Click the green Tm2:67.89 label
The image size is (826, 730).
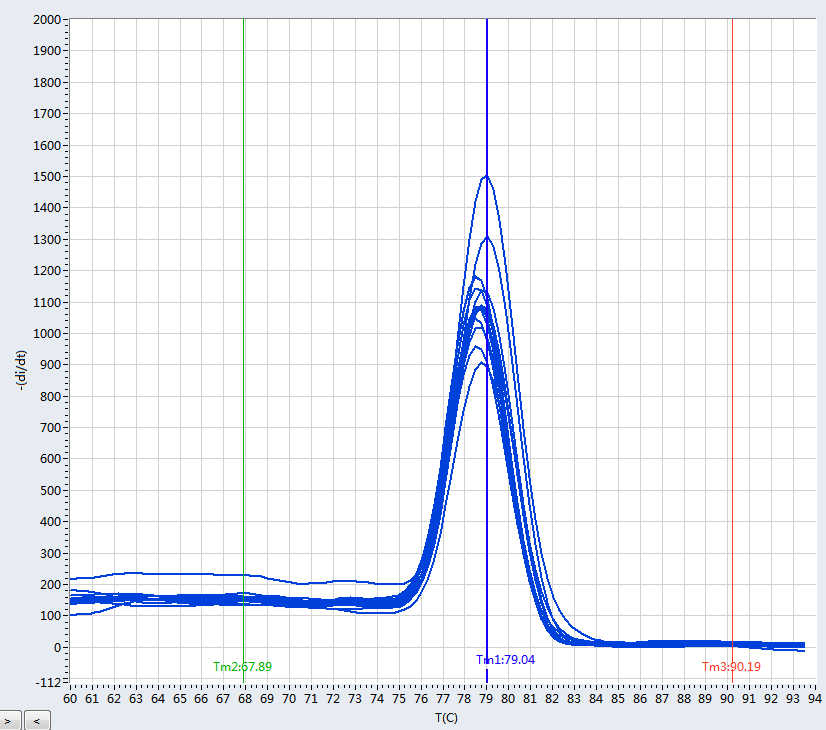point(243,666)
